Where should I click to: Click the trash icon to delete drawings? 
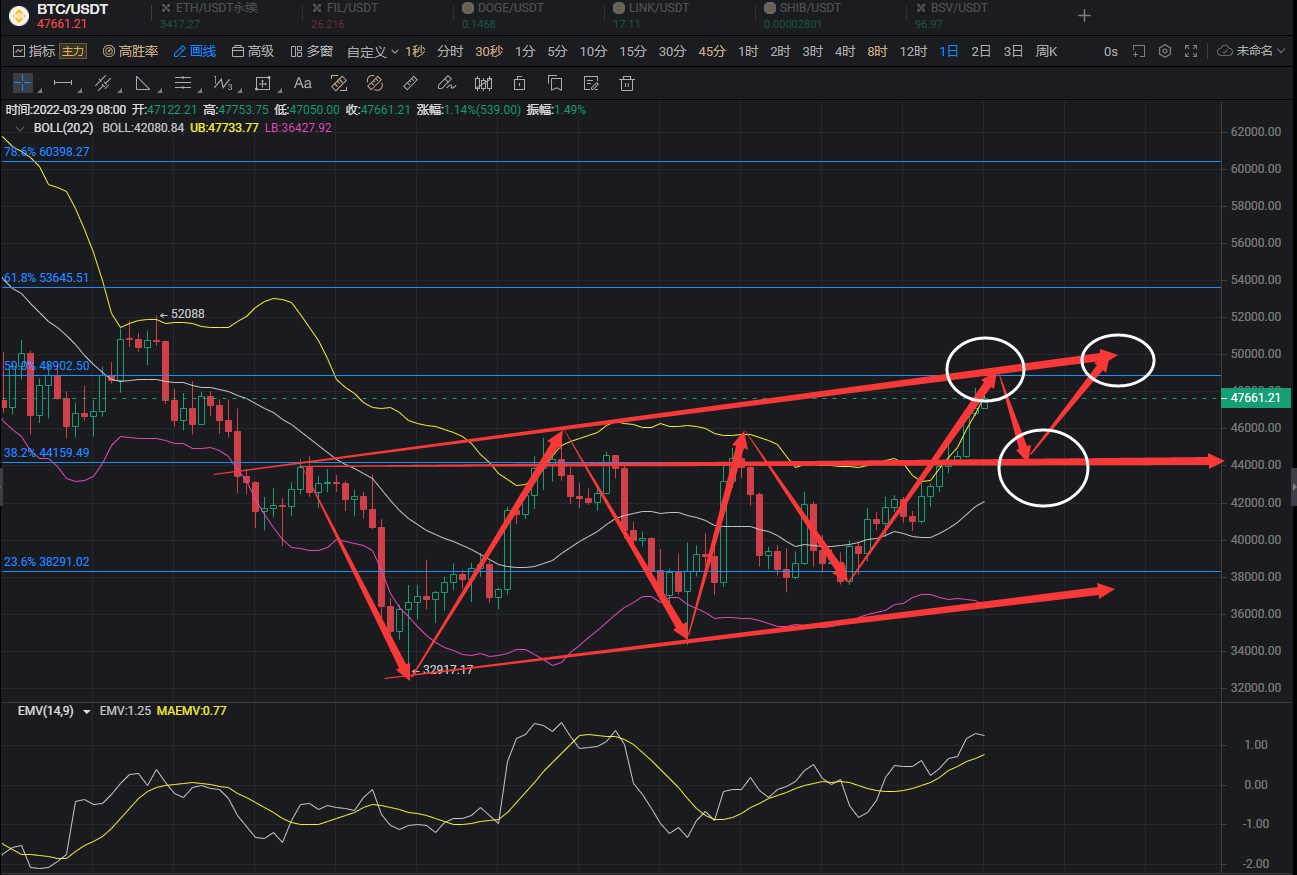(x=627, y=84)
